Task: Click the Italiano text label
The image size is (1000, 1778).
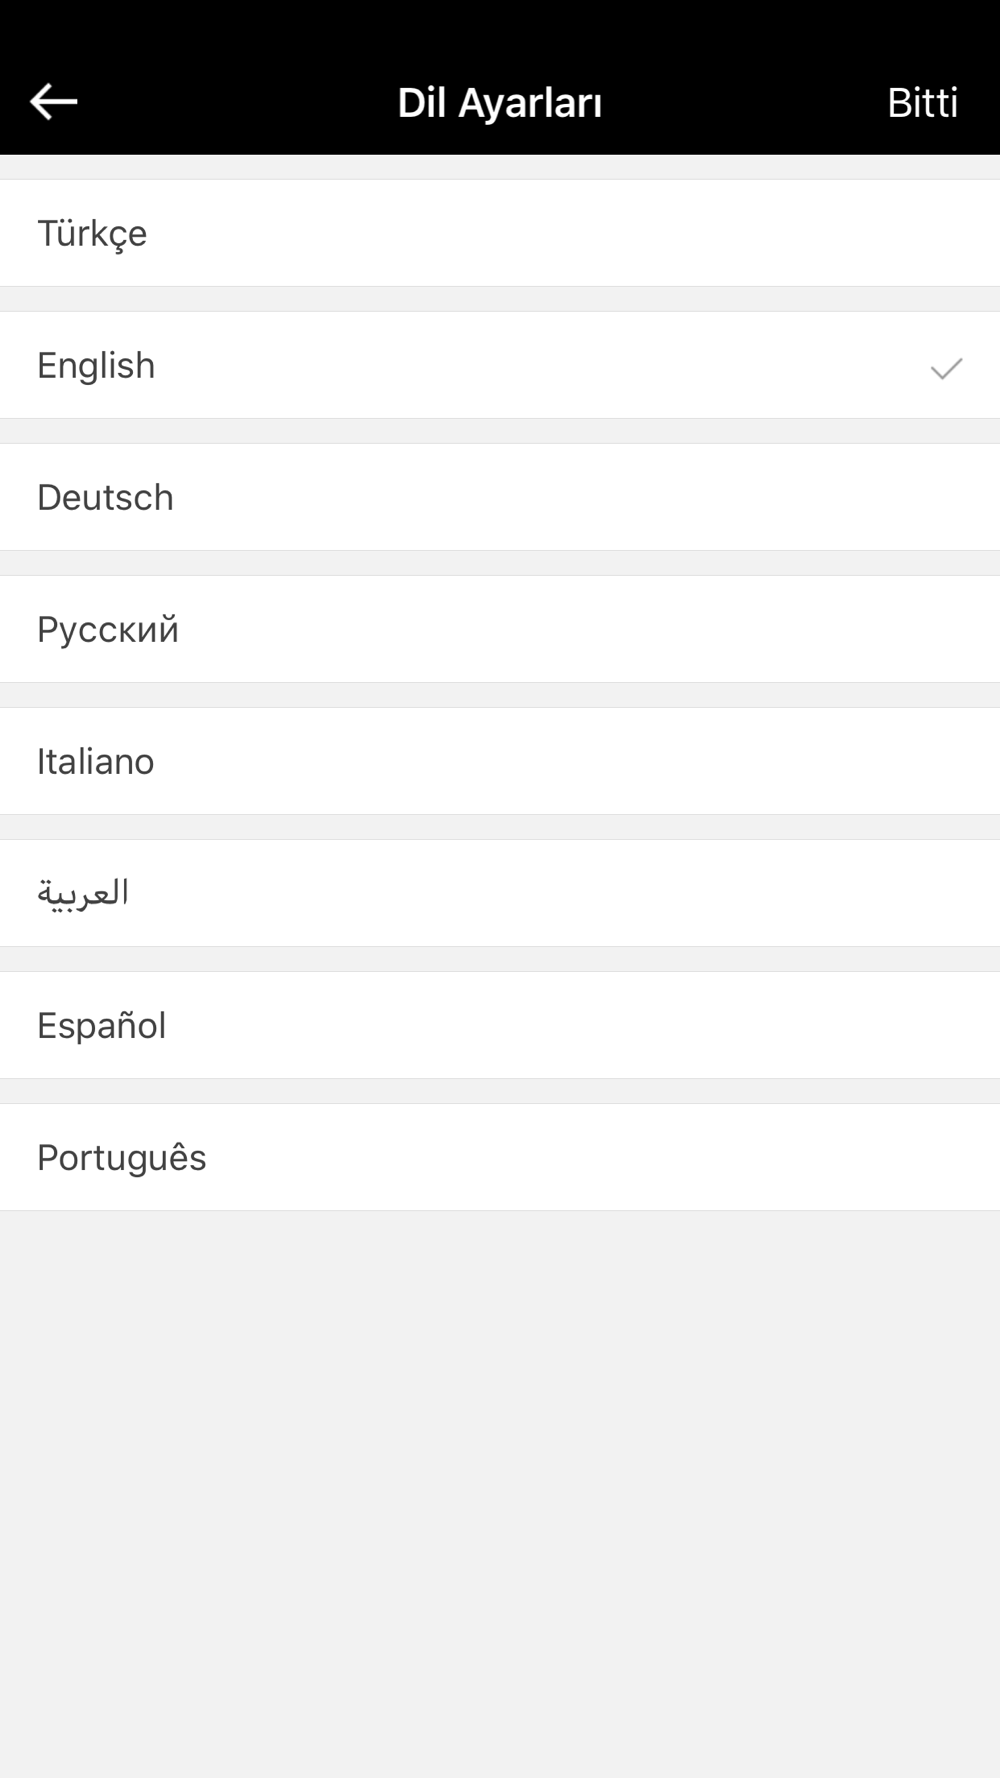Action: point(95,762)
